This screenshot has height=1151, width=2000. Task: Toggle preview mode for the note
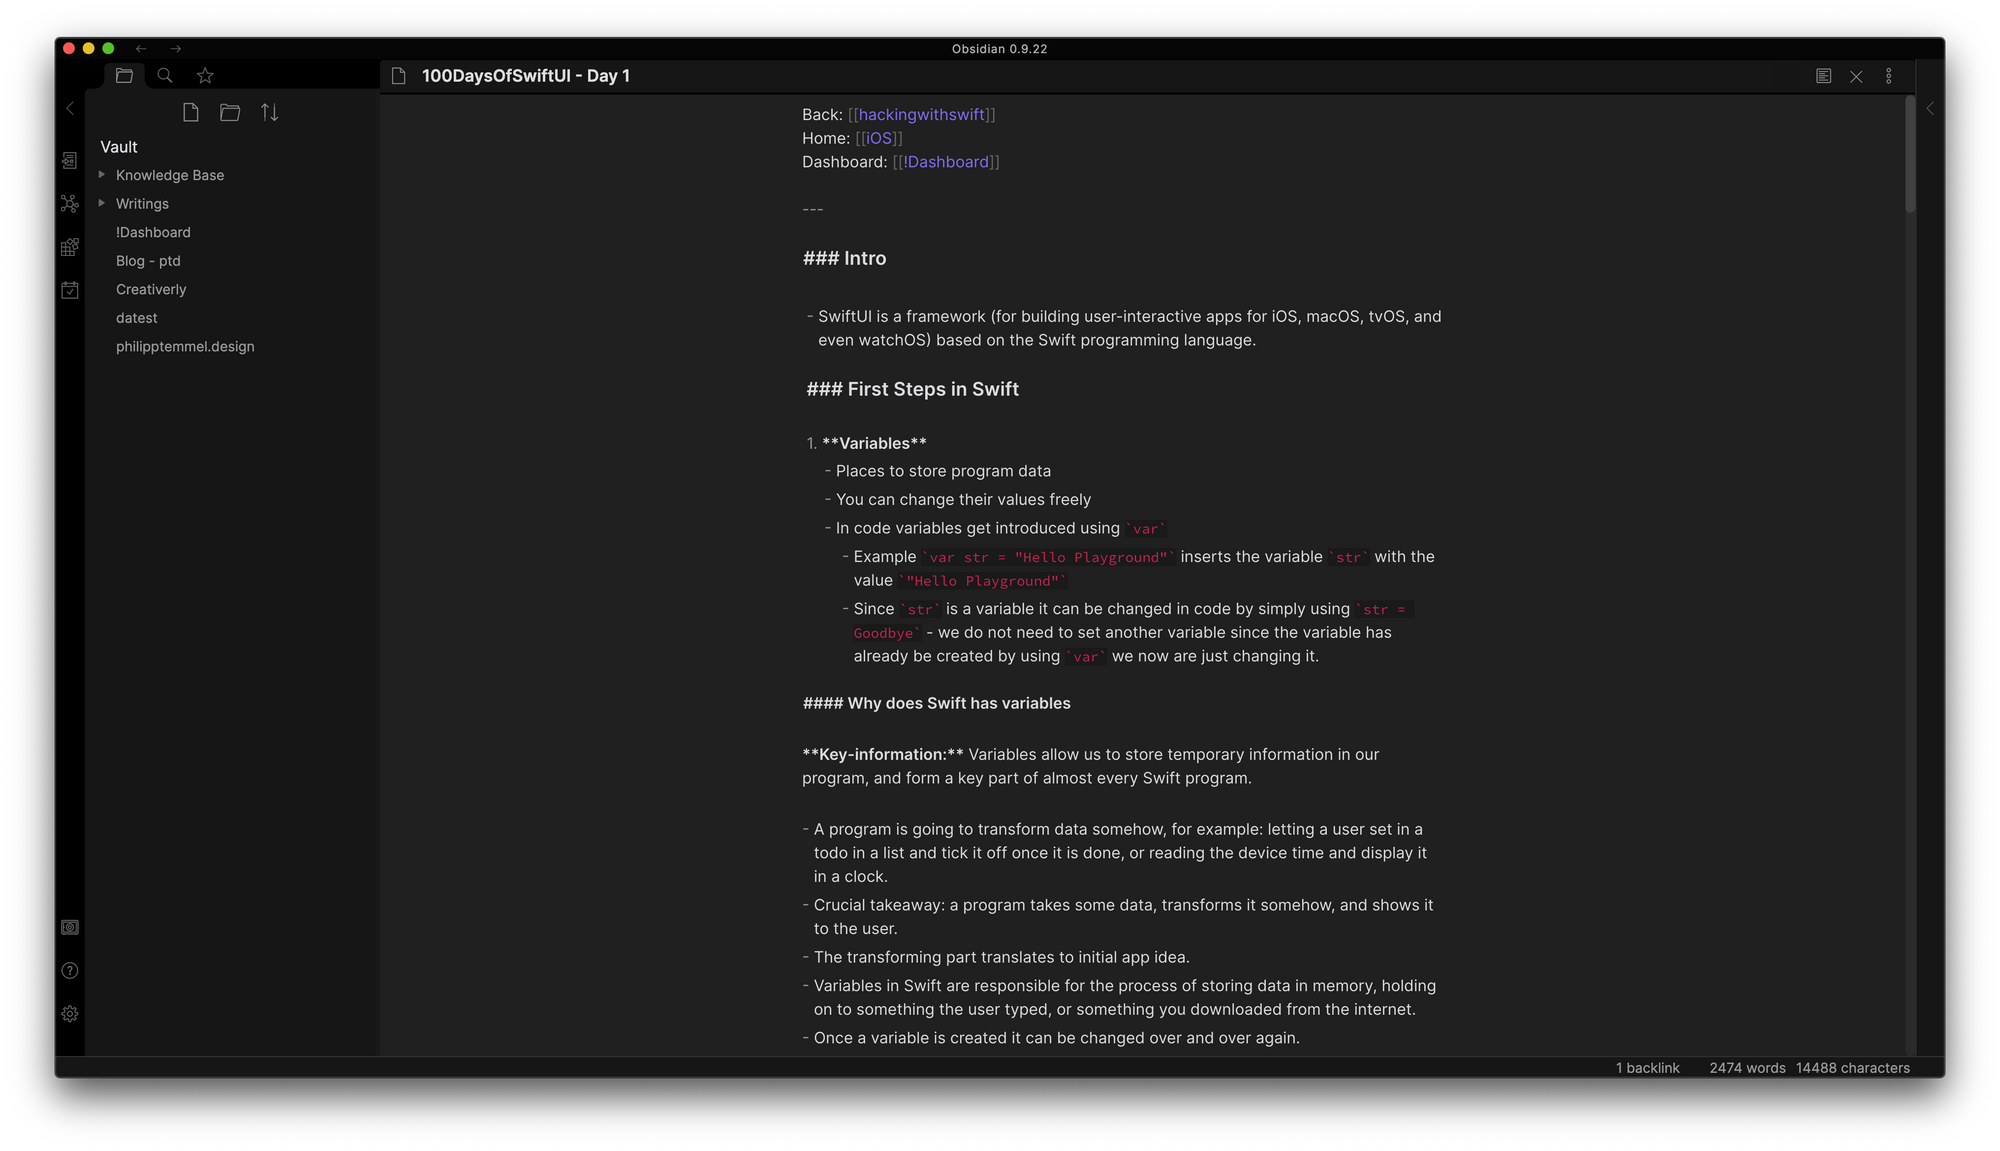point(1824,76)
